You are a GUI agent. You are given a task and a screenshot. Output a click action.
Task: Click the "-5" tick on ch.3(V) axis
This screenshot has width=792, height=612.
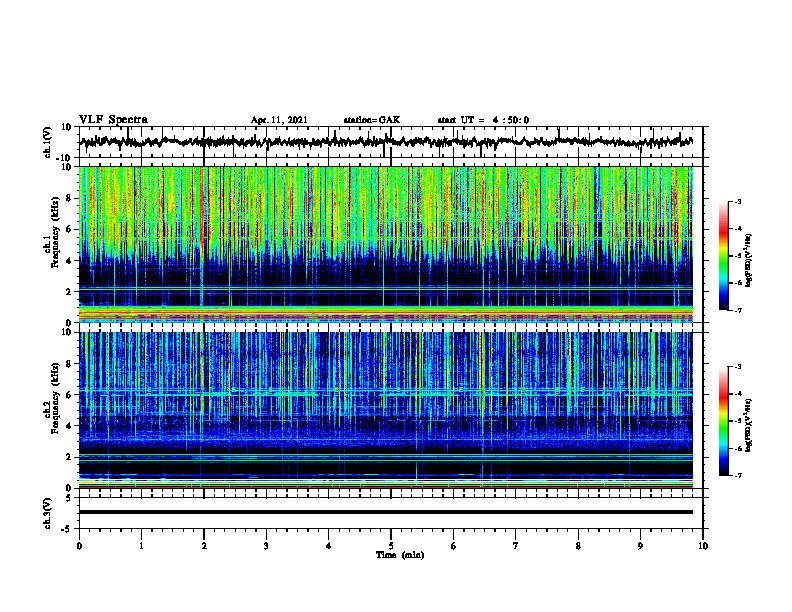point(68,529)
